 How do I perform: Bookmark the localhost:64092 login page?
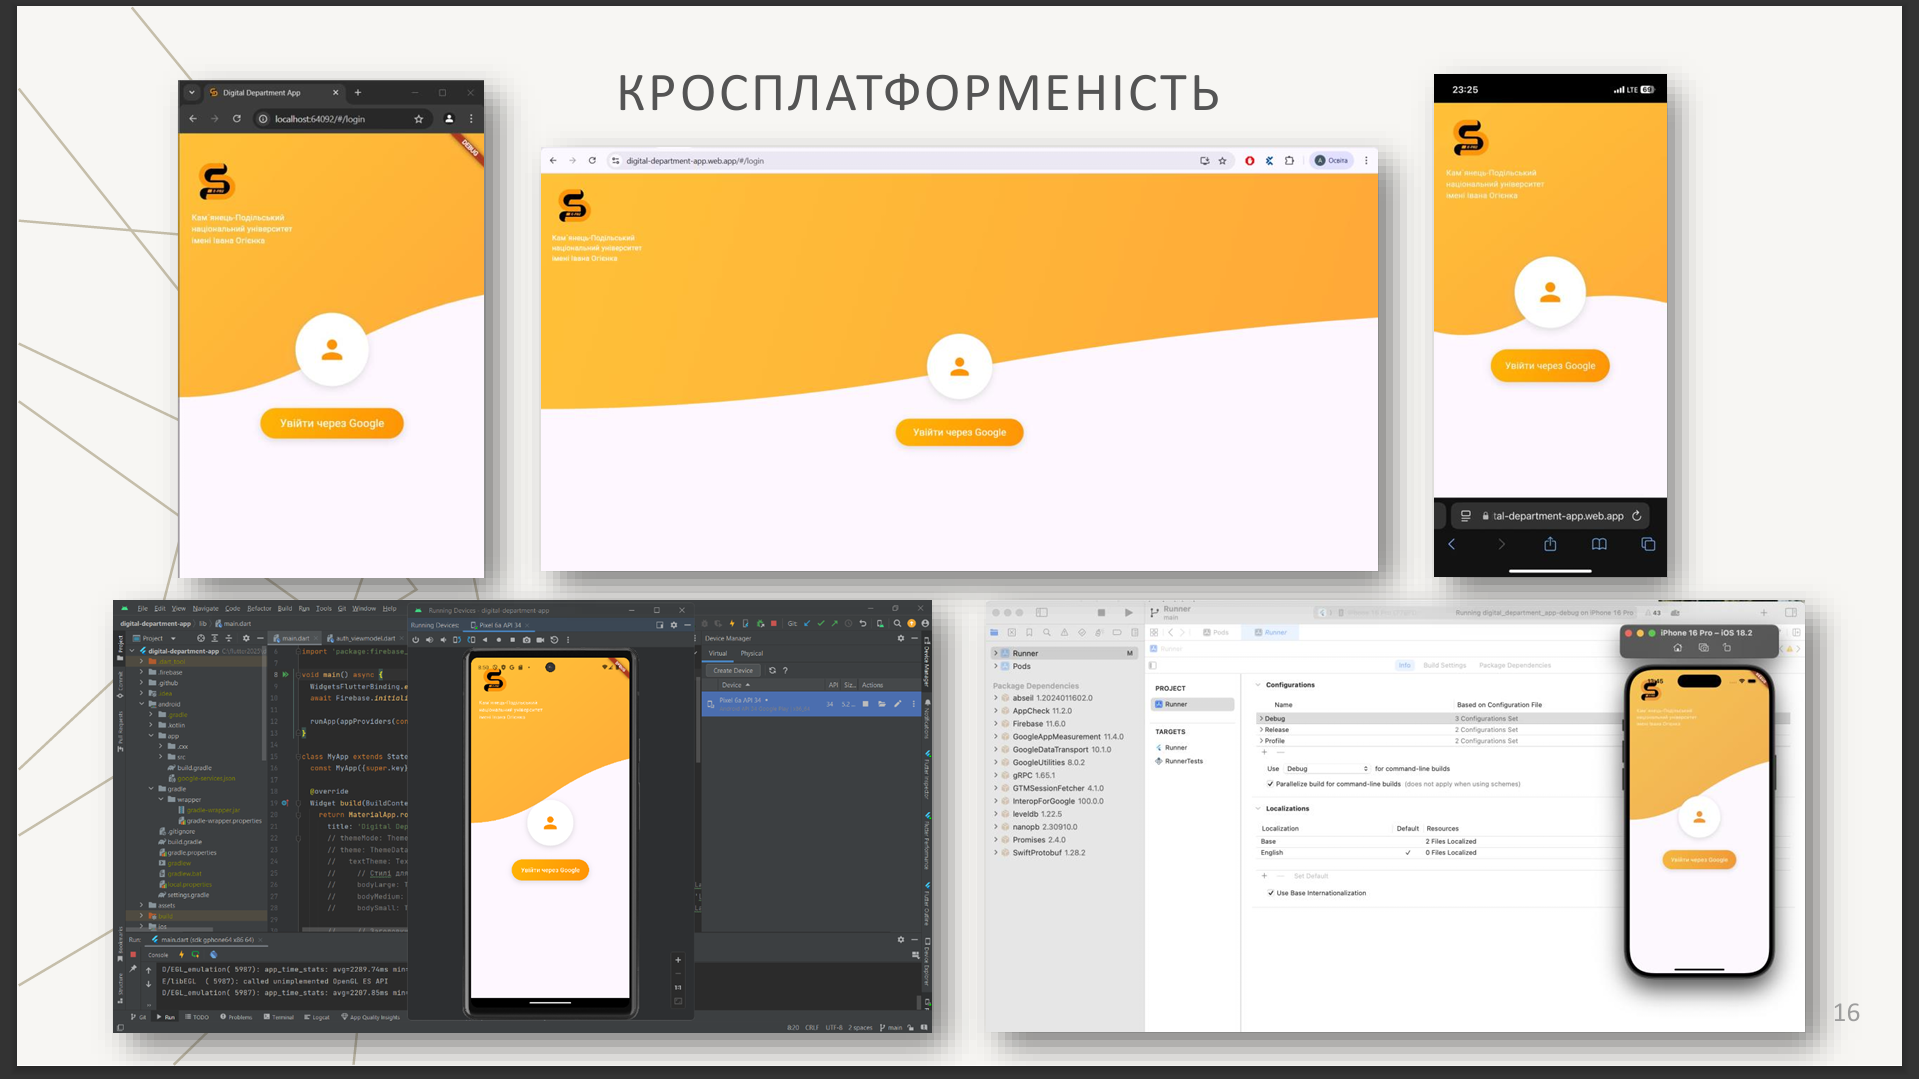[419, 119]
